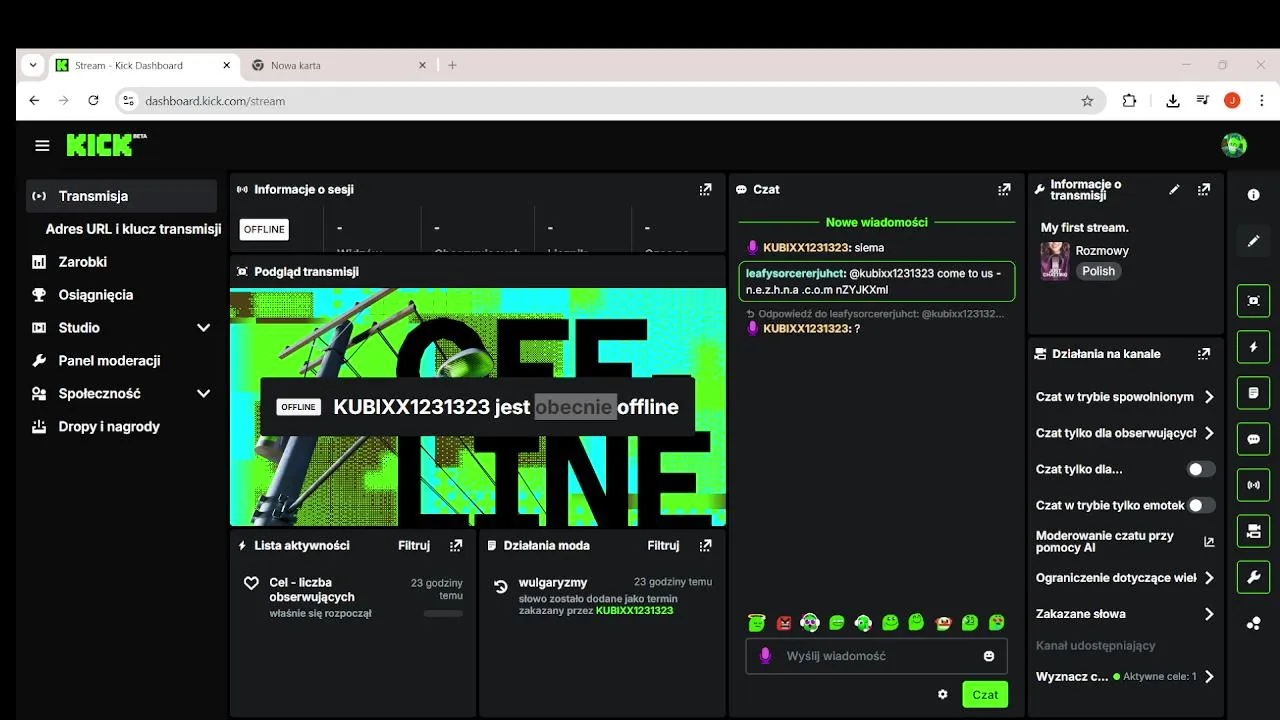Toggle the chat bubble icon in the right rail
The width and height of the screenshot is (1280, 720).
pyautogui.click(x=1253, y=439)
